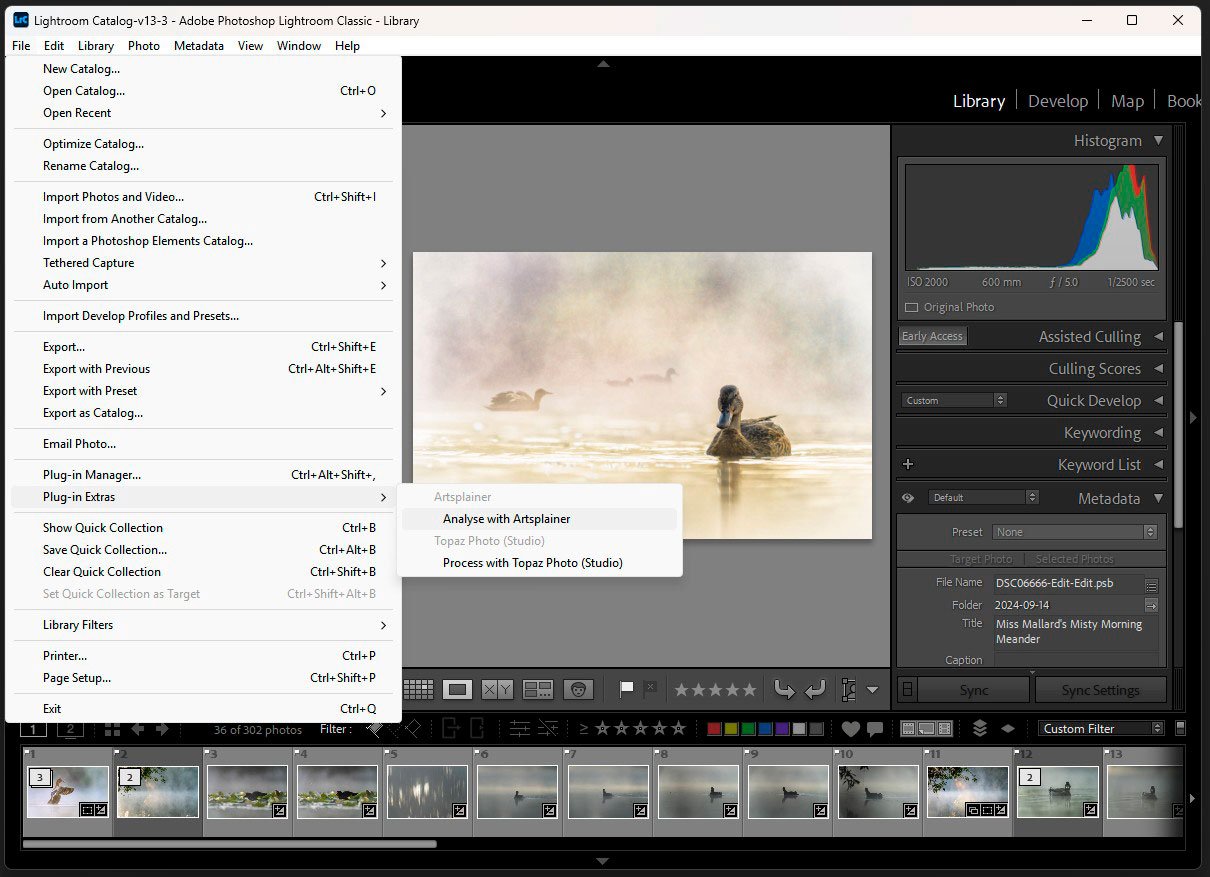This screenshot has width=1210, height=877.
Task: Select the Loupe view icon
Action: (x=457, y=689)
